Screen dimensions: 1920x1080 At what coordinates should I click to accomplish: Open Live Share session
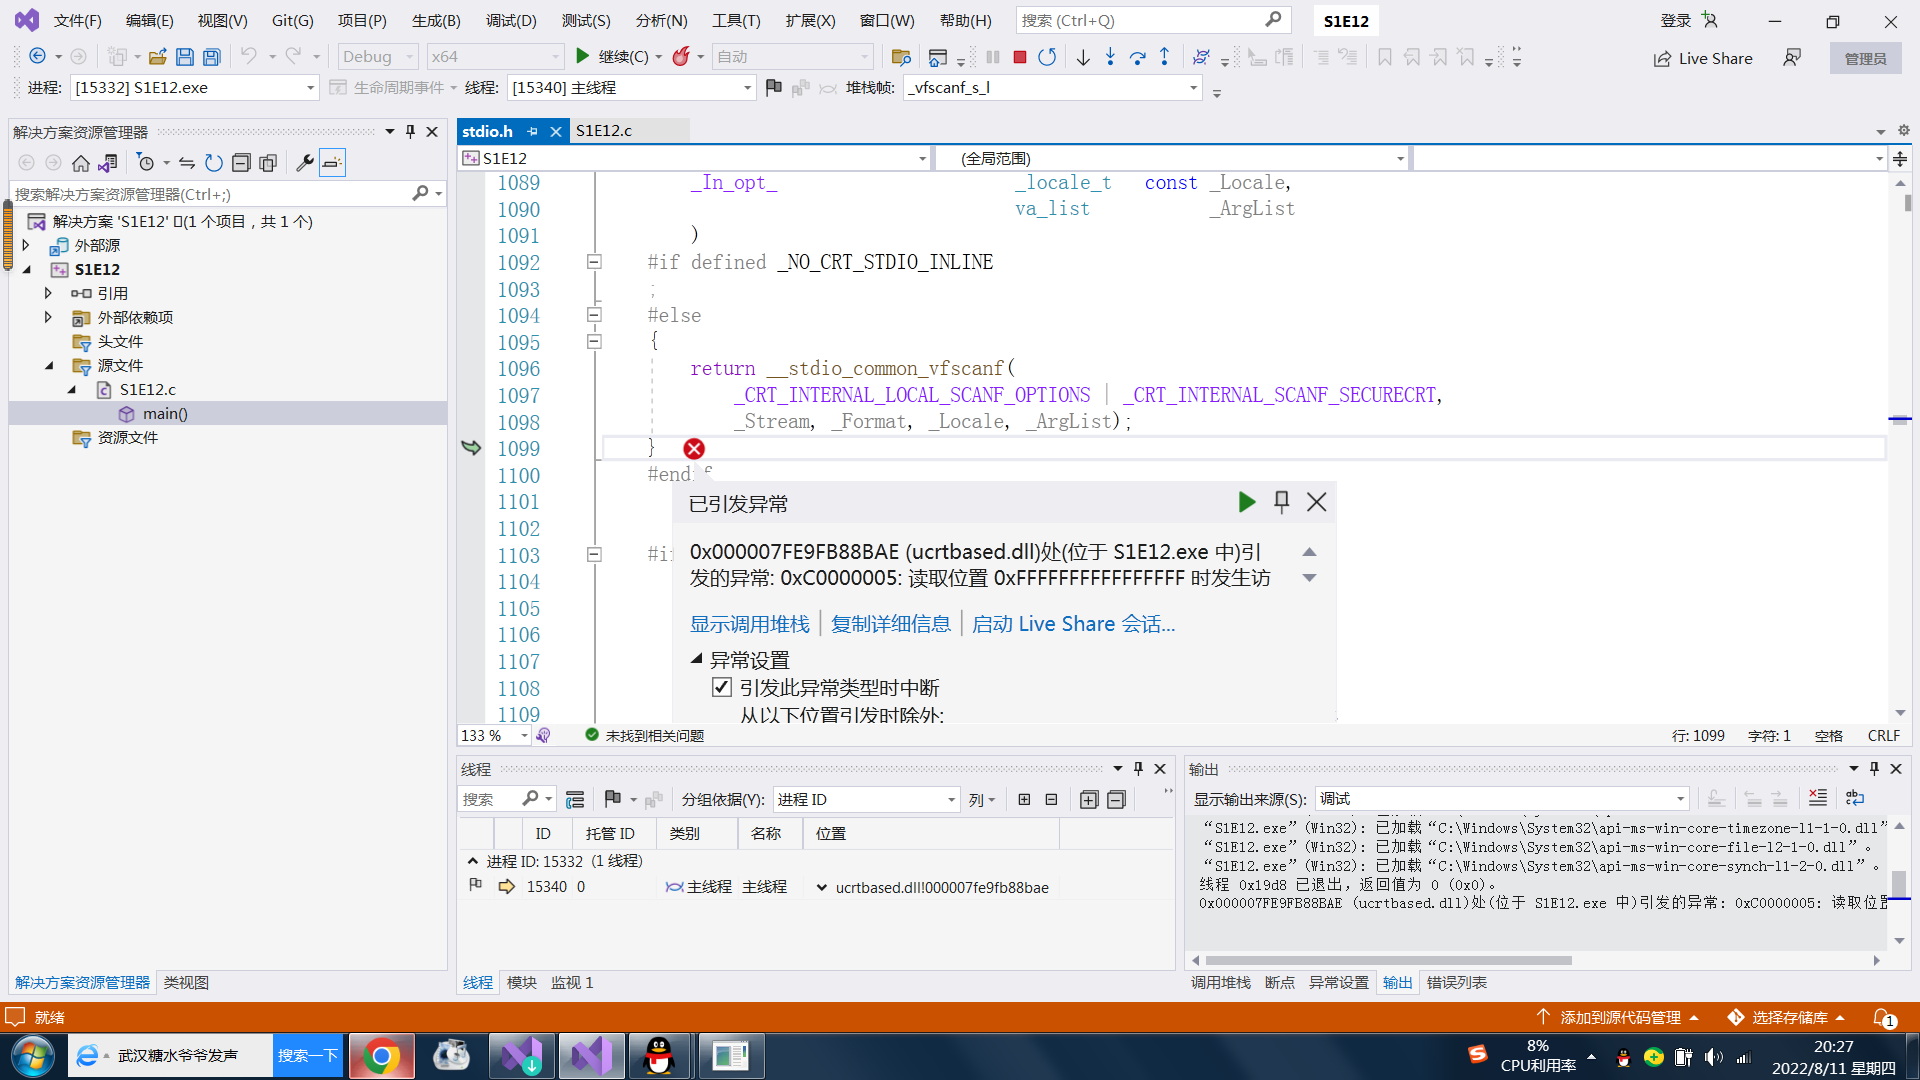(1703, 58)
